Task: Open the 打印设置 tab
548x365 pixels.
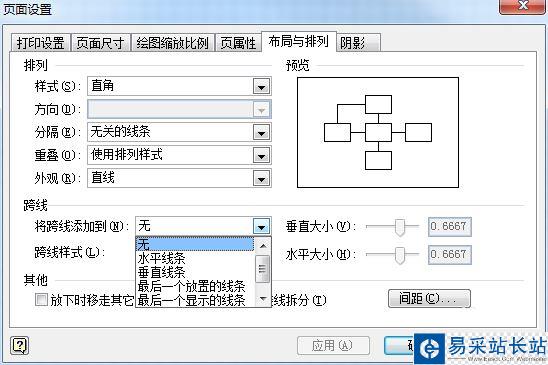Action: (x=41, y=43)
